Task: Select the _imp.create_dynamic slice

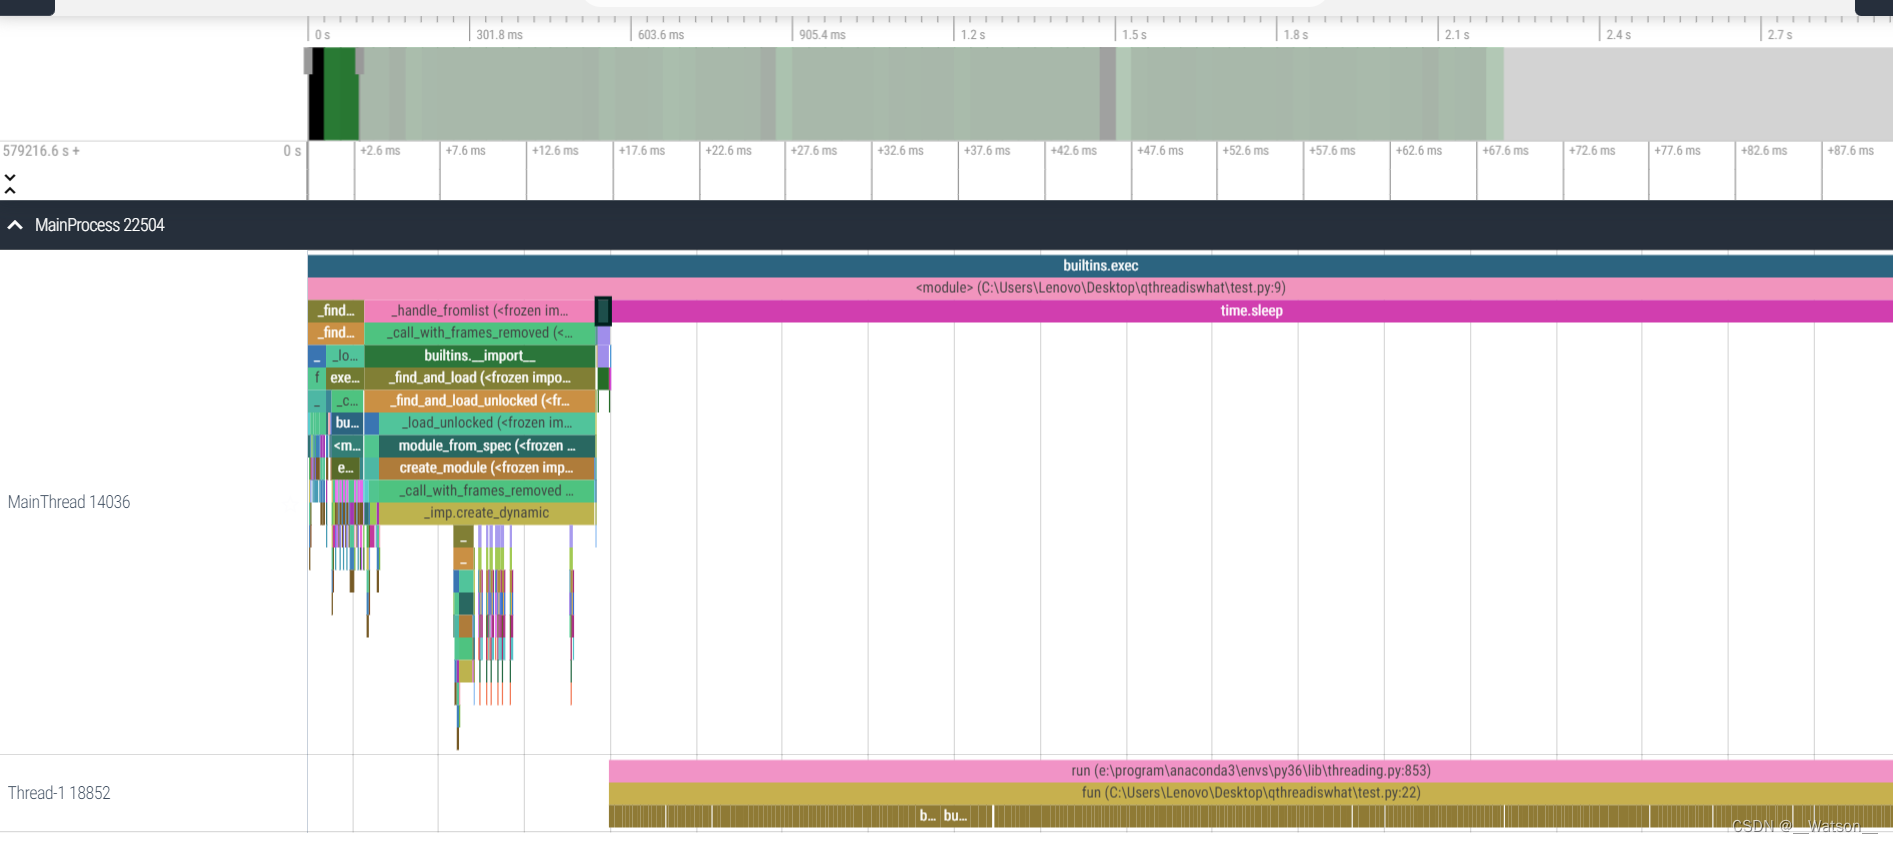Action: coord(487,513)
